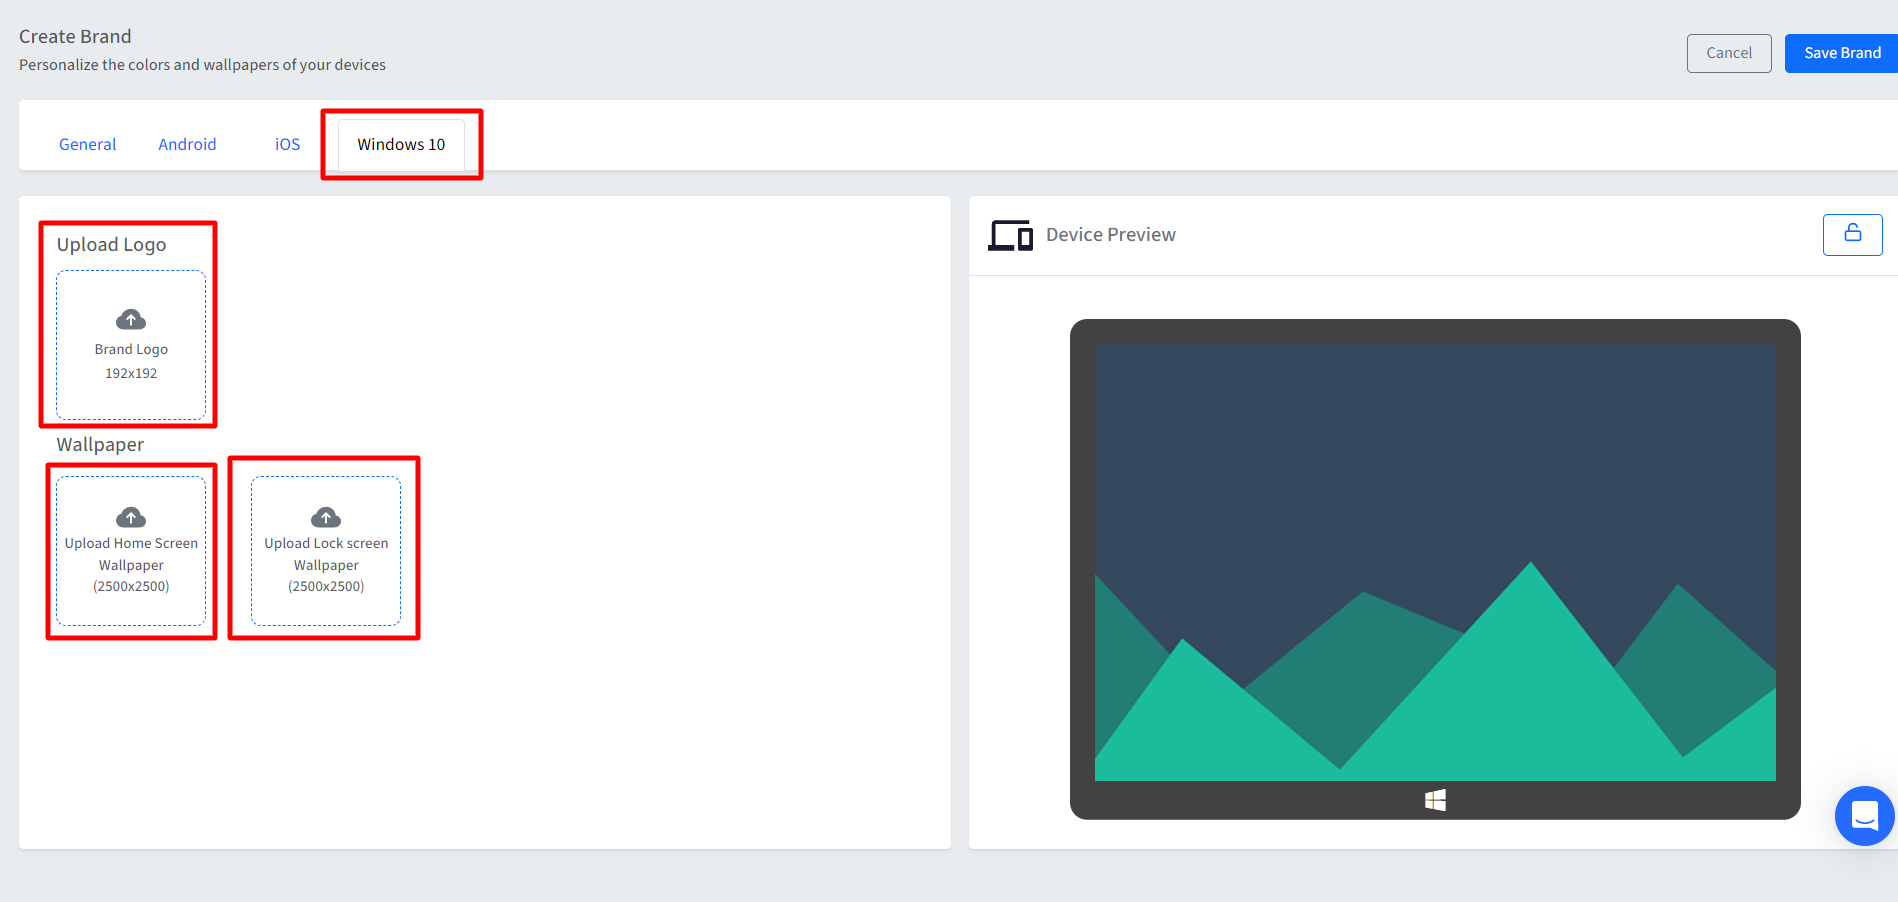This screenshot has width=1898, height=902.
Task: Open the General tab
Action: click(87, 144)
